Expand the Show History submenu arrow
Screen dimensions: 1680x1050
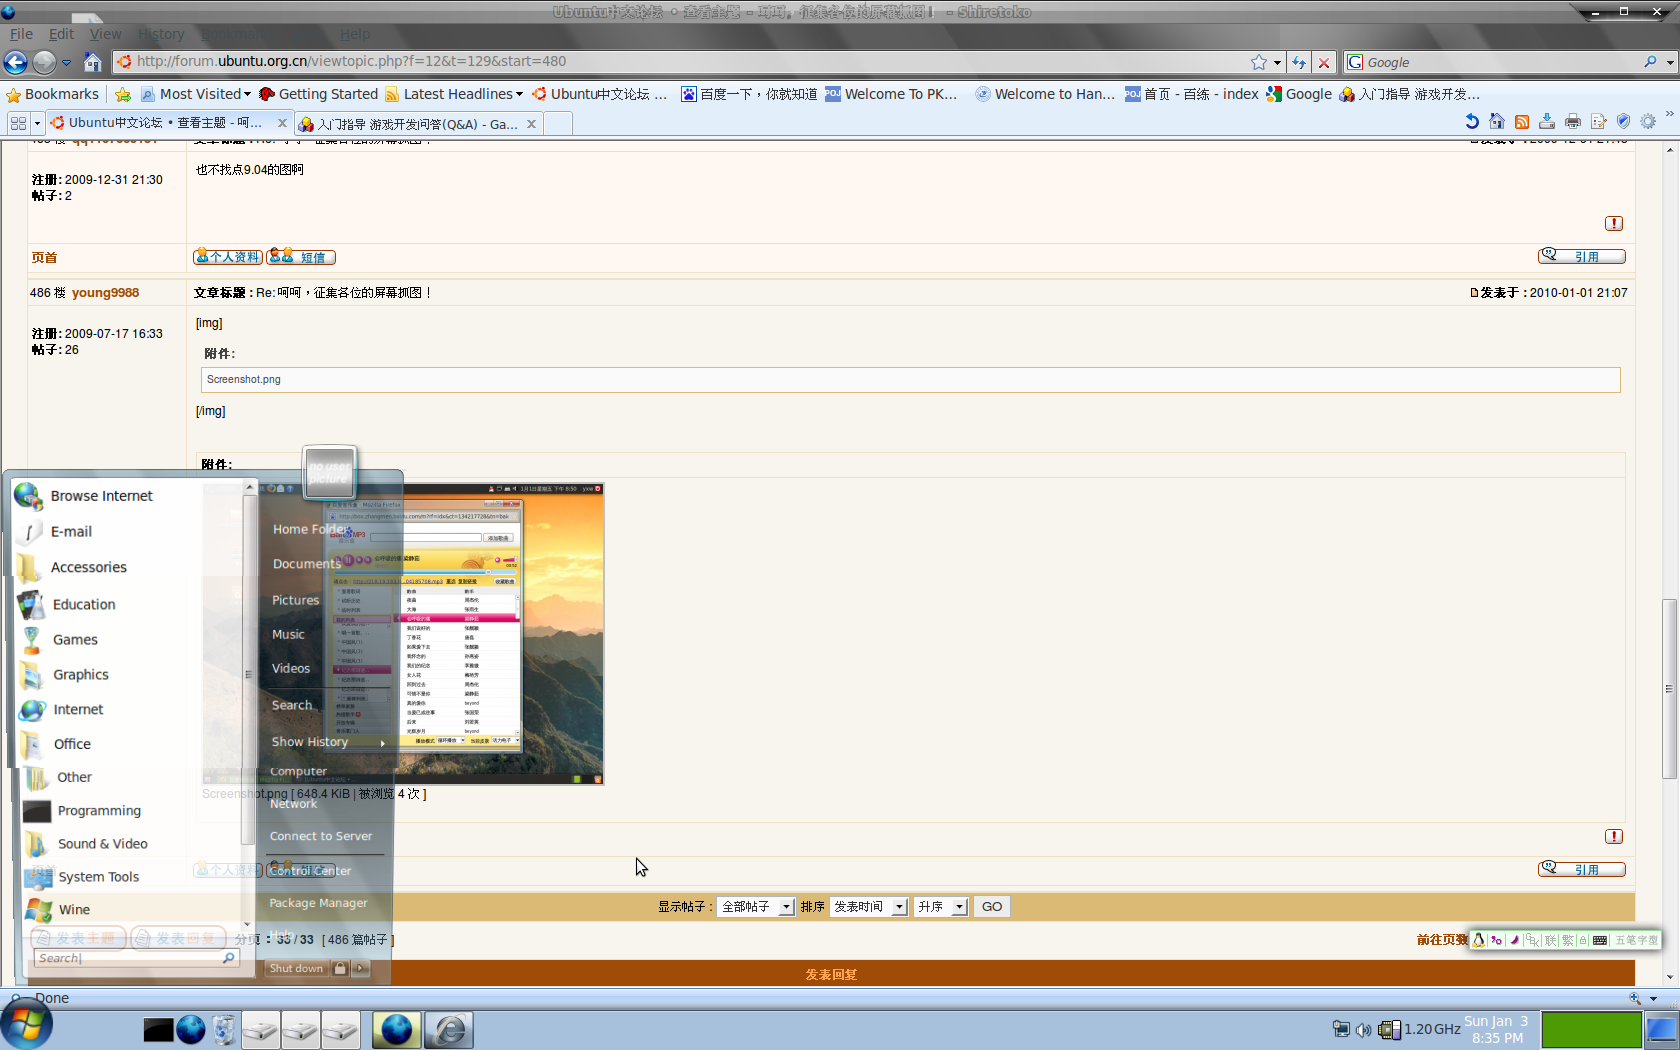click(382, 743)
